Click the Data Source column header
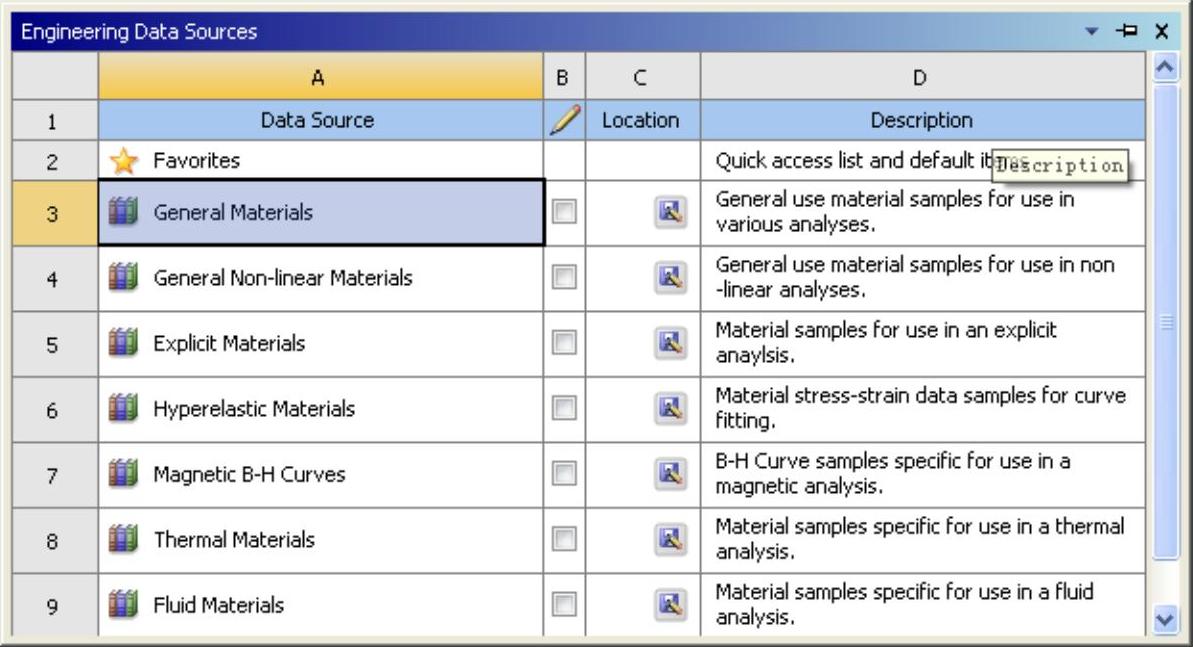Image resolution: width=1193 pixels, height=647 pixels. point(317,121)
